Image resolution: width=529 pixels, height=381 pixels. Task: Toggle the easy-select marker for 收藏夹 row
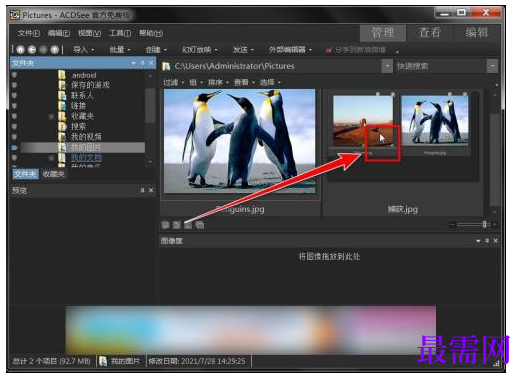[15, 116]
